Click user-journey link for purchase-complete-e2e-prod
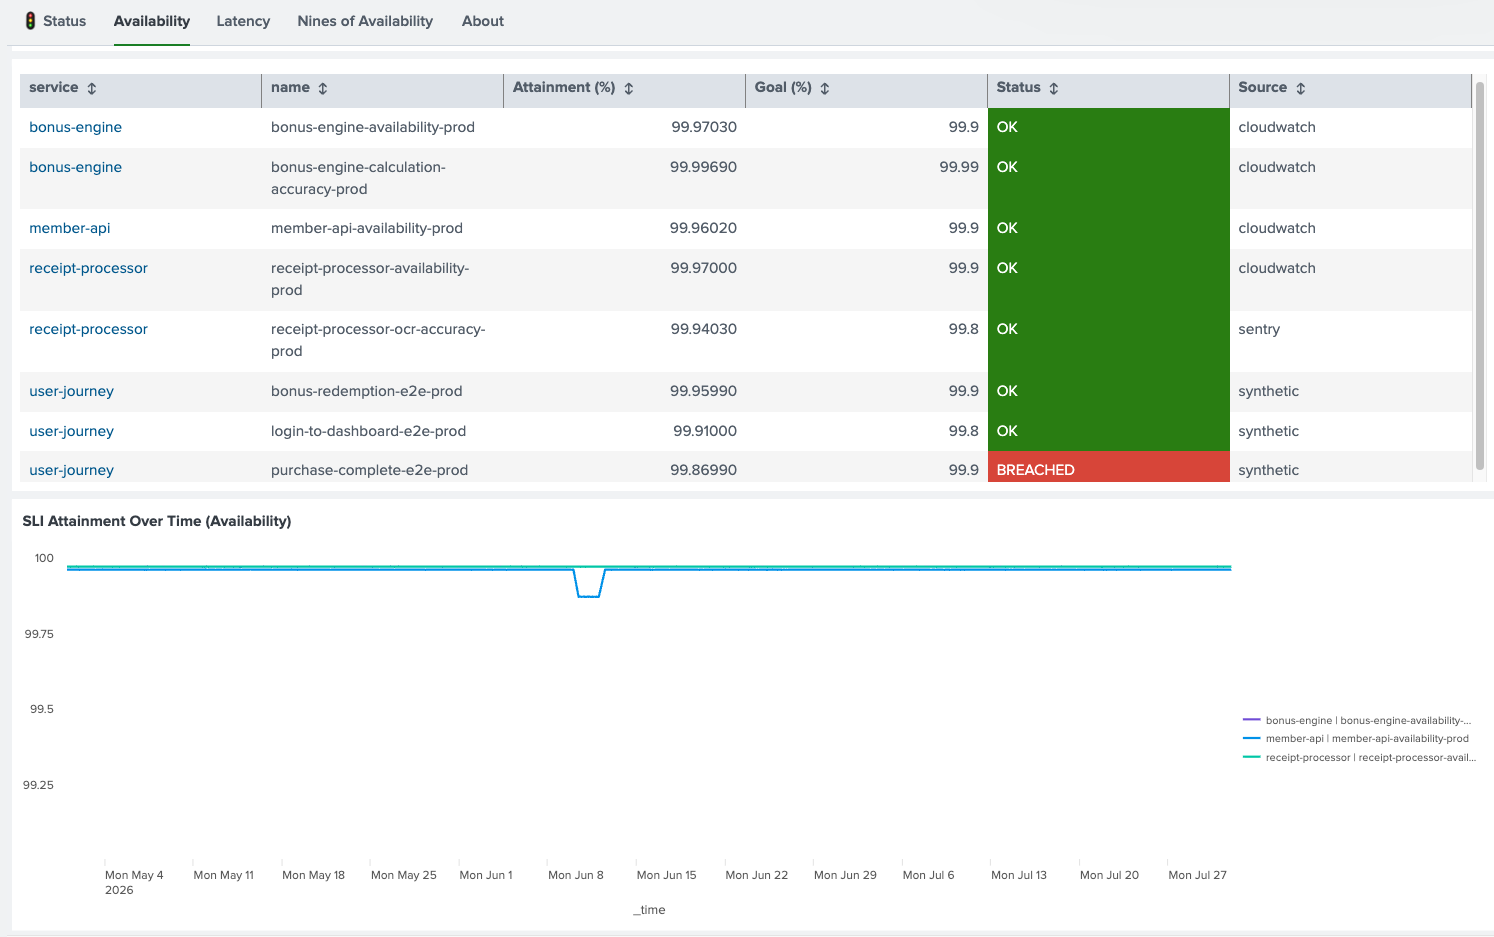Screen dimensions: 1494x937 coord(72,470)
